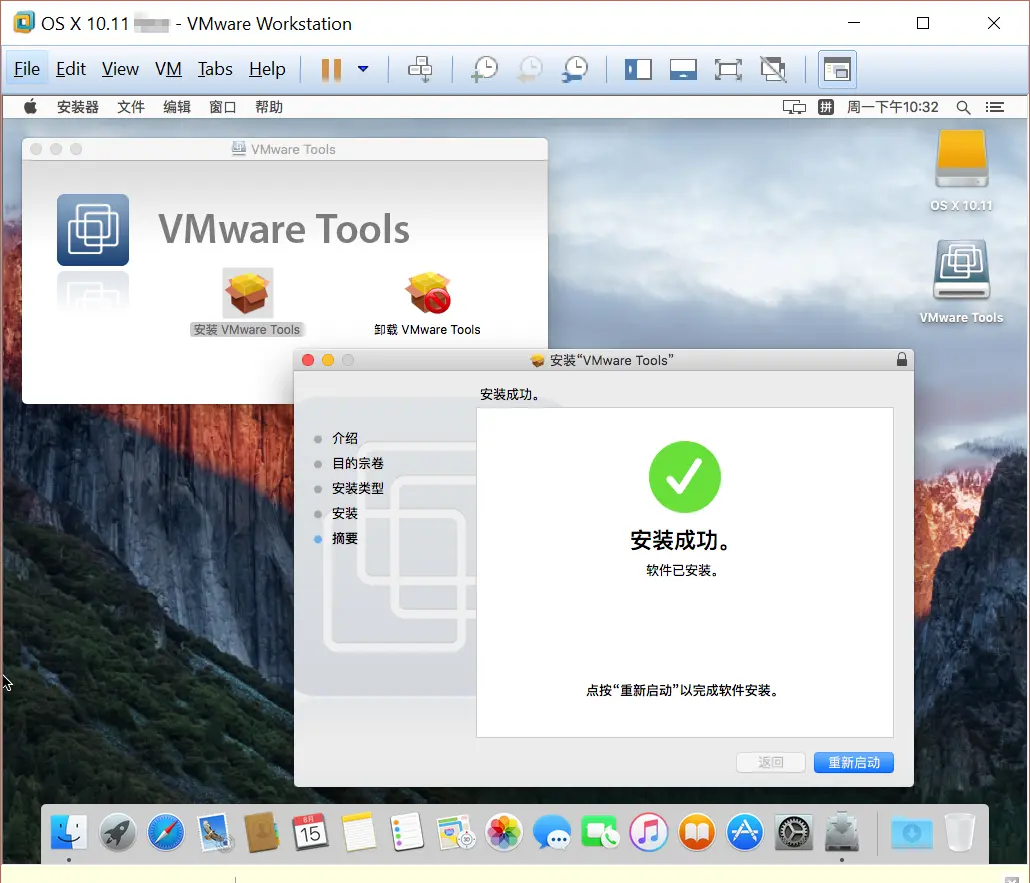Launch Safari from the Dock
Image resolution: width=1030 pixels, height=883 pixels.
[164, 832]
